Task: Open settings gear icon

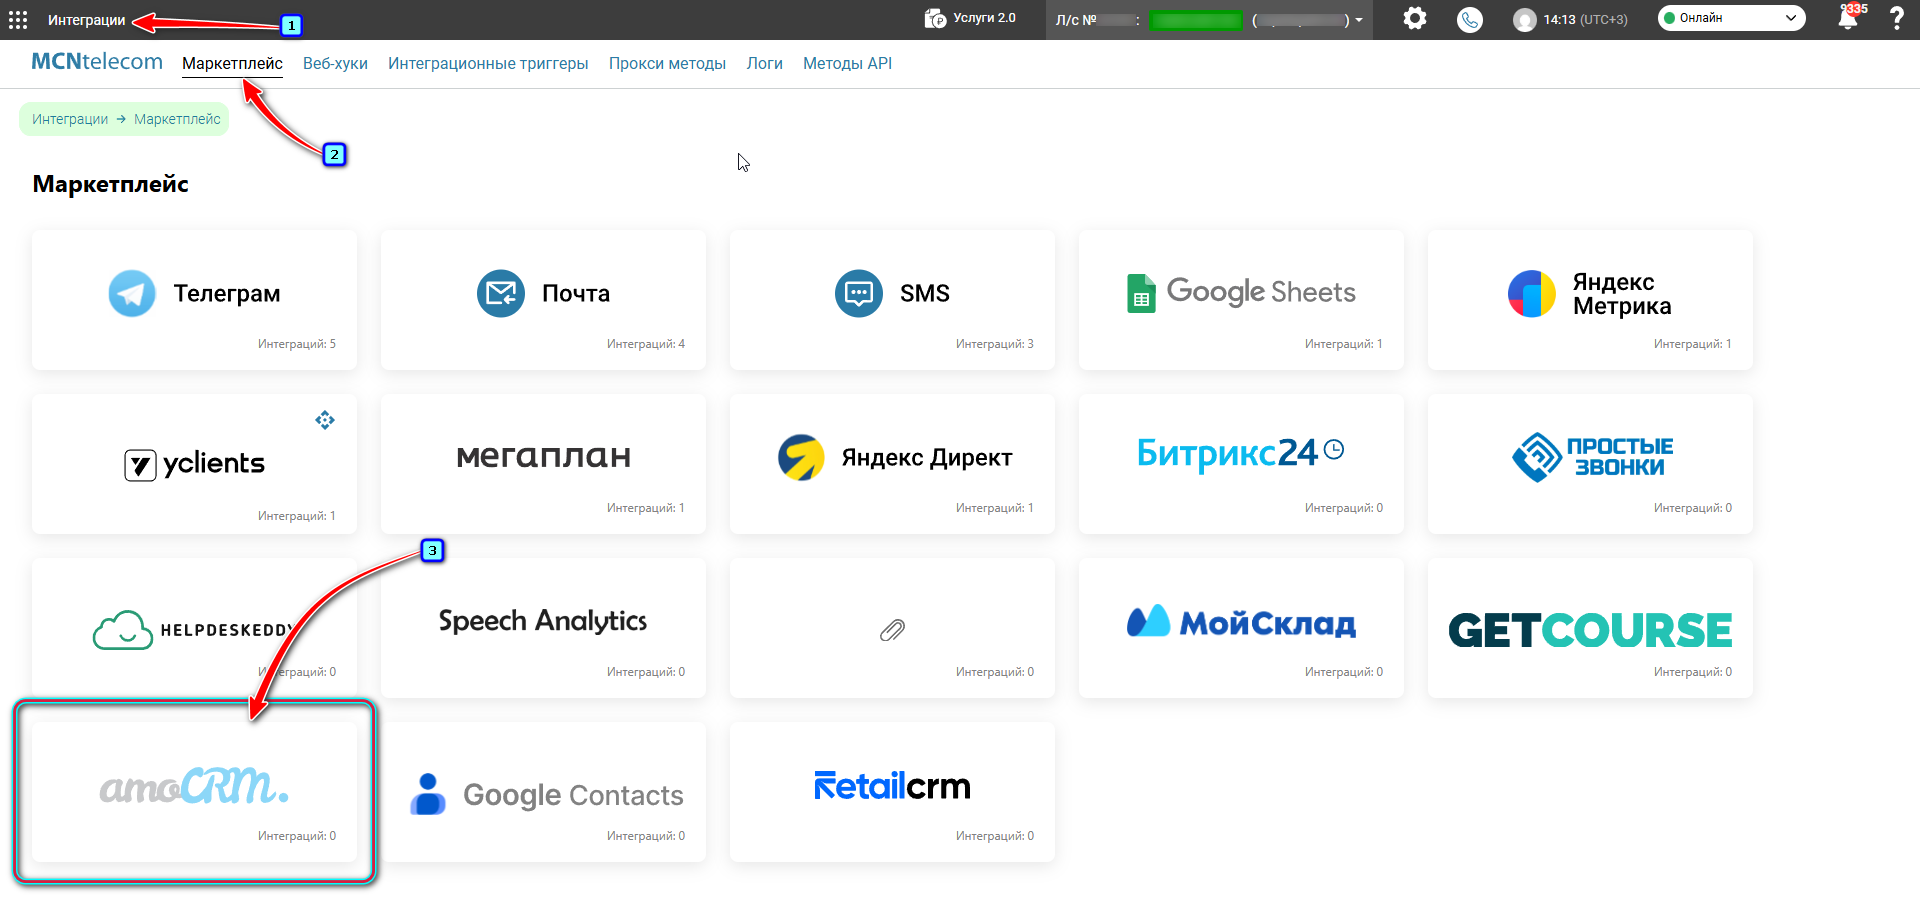Action: [x=1414, y=19]
